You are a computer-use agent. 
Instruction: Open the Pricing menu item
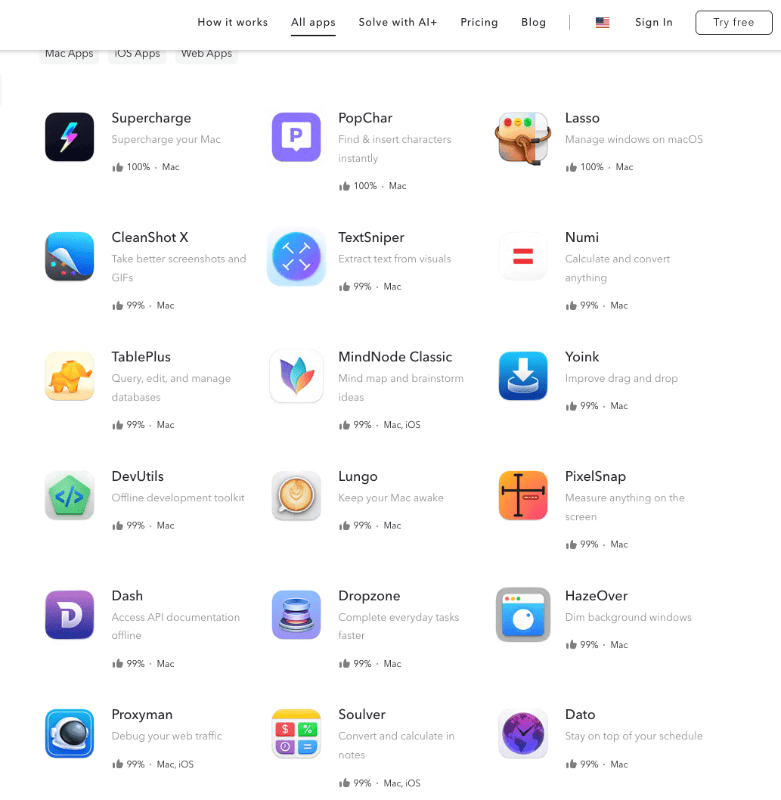[x=479, y=22]
